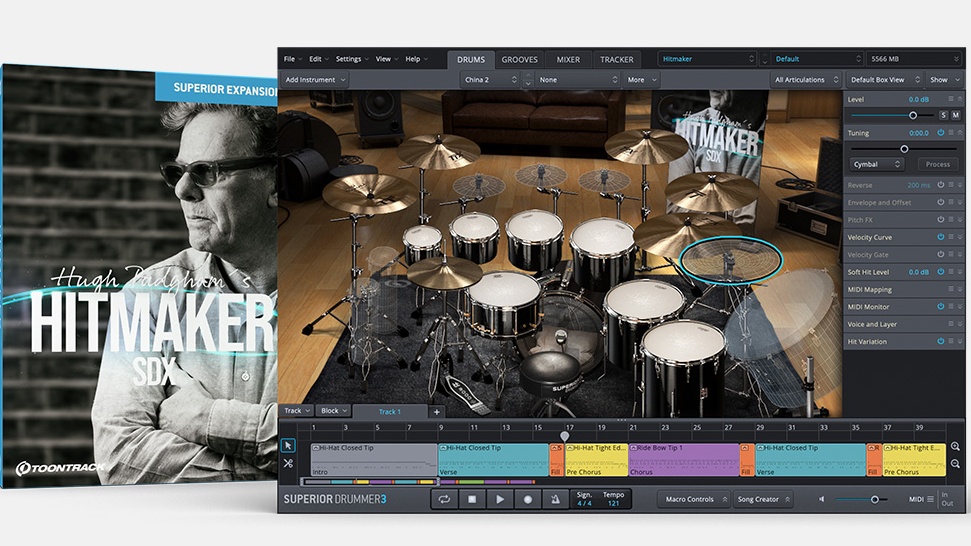
Task: Open the More options button
Action: pyautogui.click(x=640, y=80)
